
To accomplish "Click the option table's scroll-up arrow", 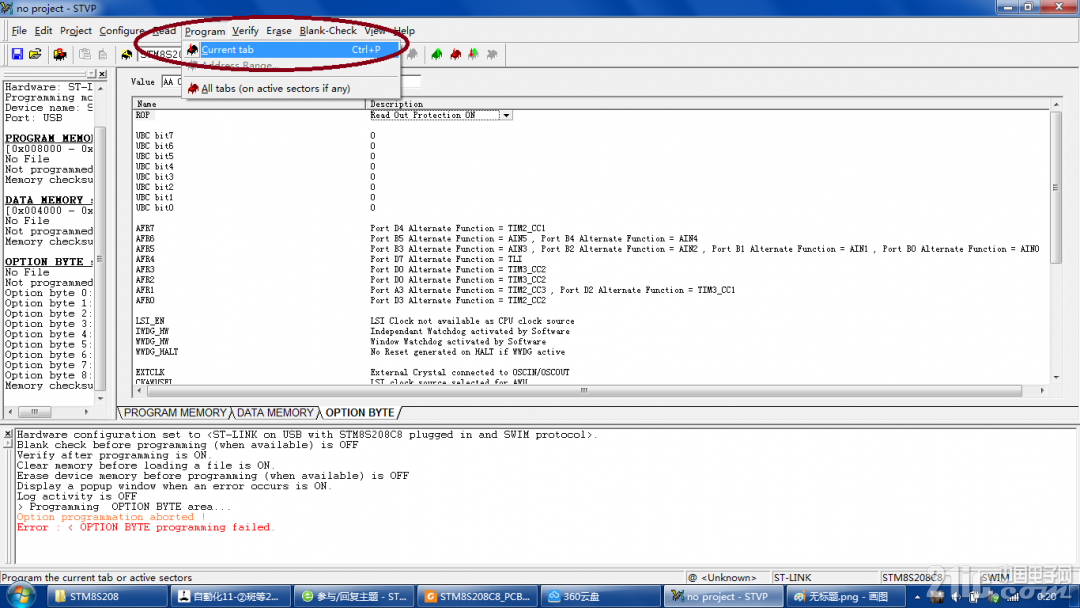I will [x=1056, y=104].
